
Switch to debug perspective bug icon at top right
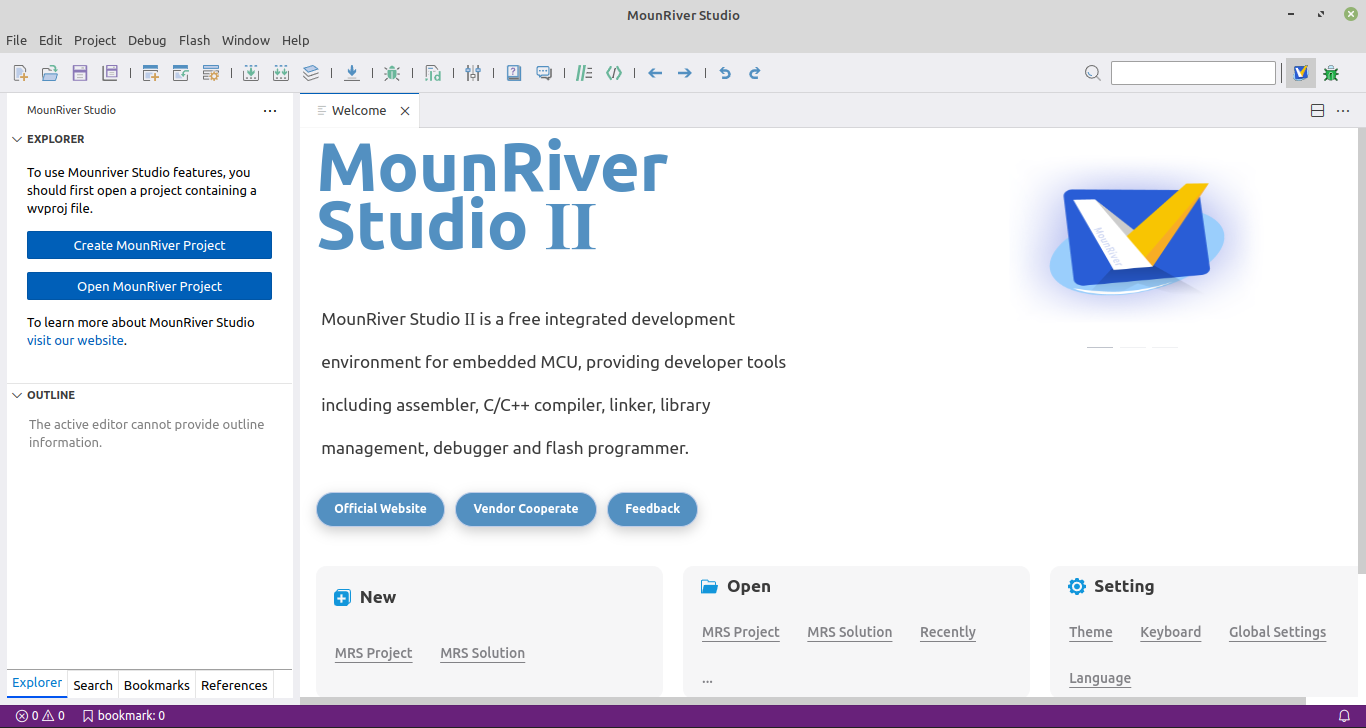[1331, 73]
